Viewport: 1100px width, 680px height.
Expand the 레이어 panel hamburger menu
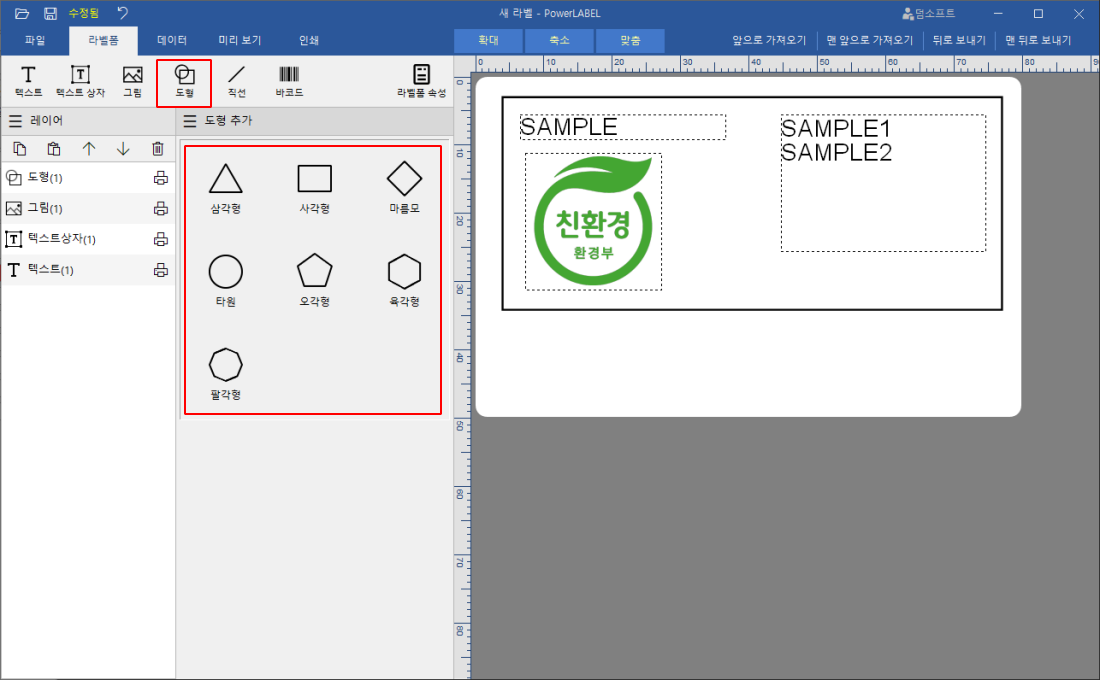(x=15, y=121)
